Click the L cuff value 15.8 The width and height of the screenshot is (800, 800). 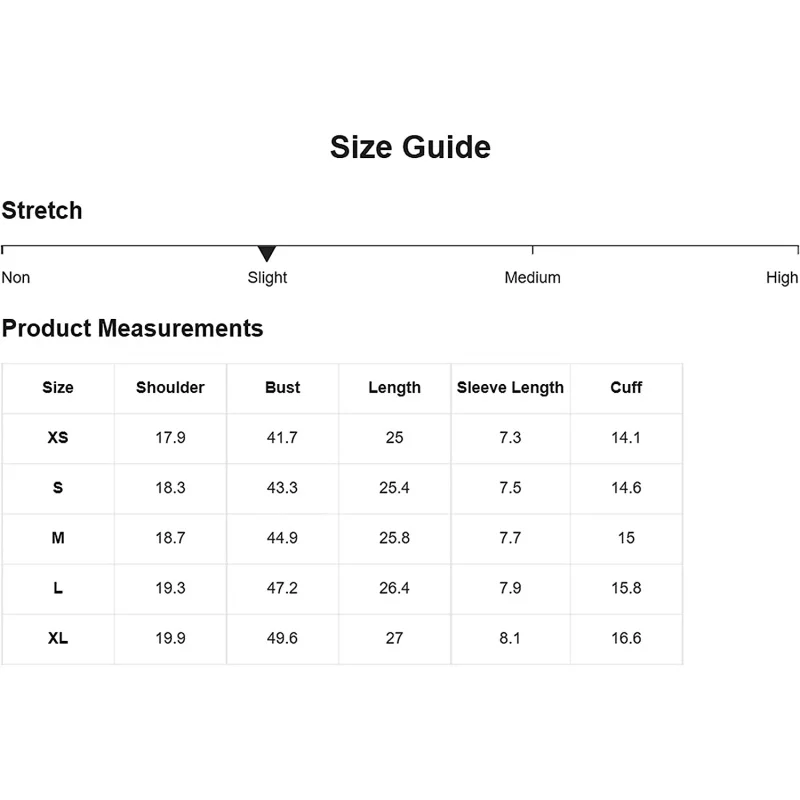(626, 588)
